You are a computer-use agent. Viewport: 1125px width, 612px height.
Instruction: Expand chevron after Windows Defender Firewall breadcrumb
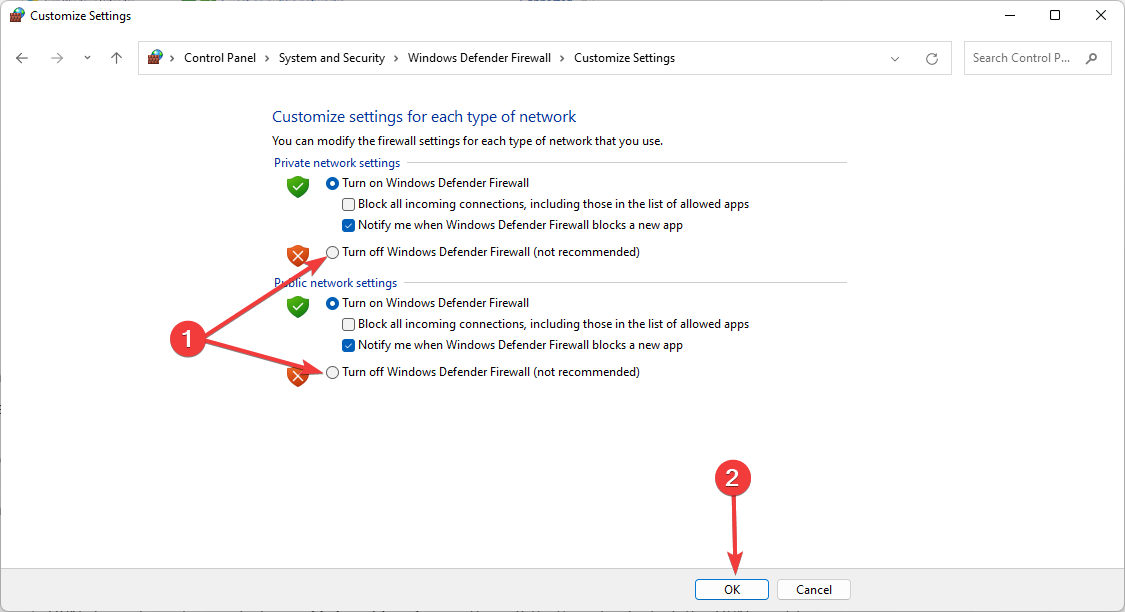pos(562,58)
